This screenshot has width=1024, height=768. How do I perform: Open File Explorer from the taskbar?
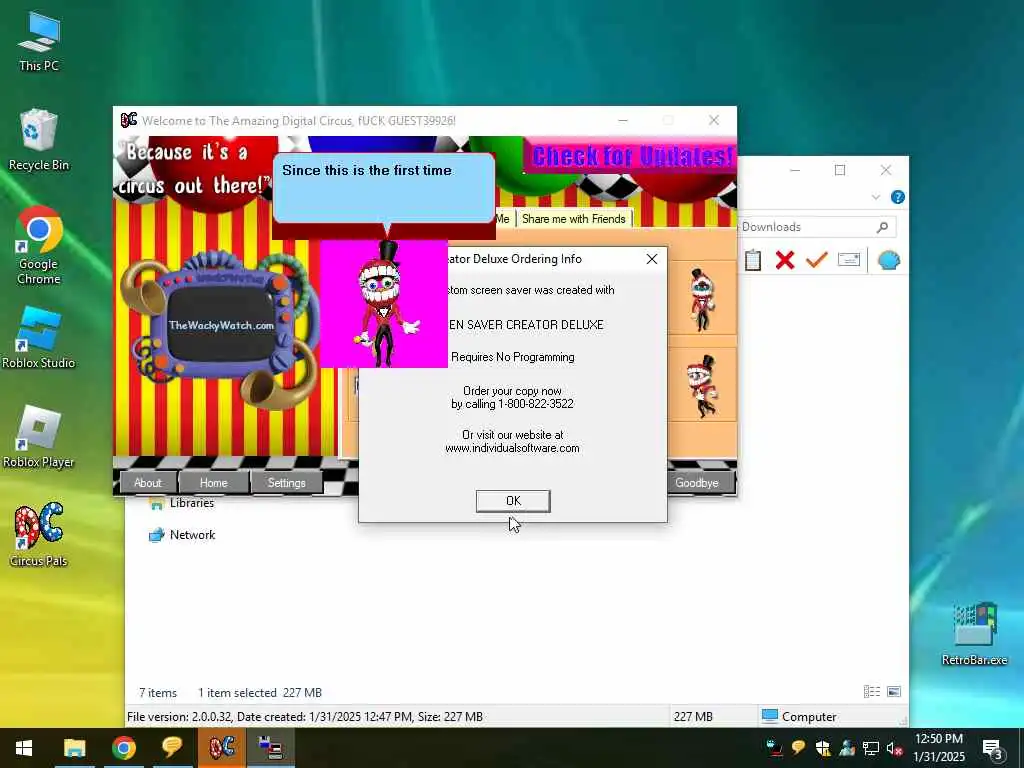[74, 748]
